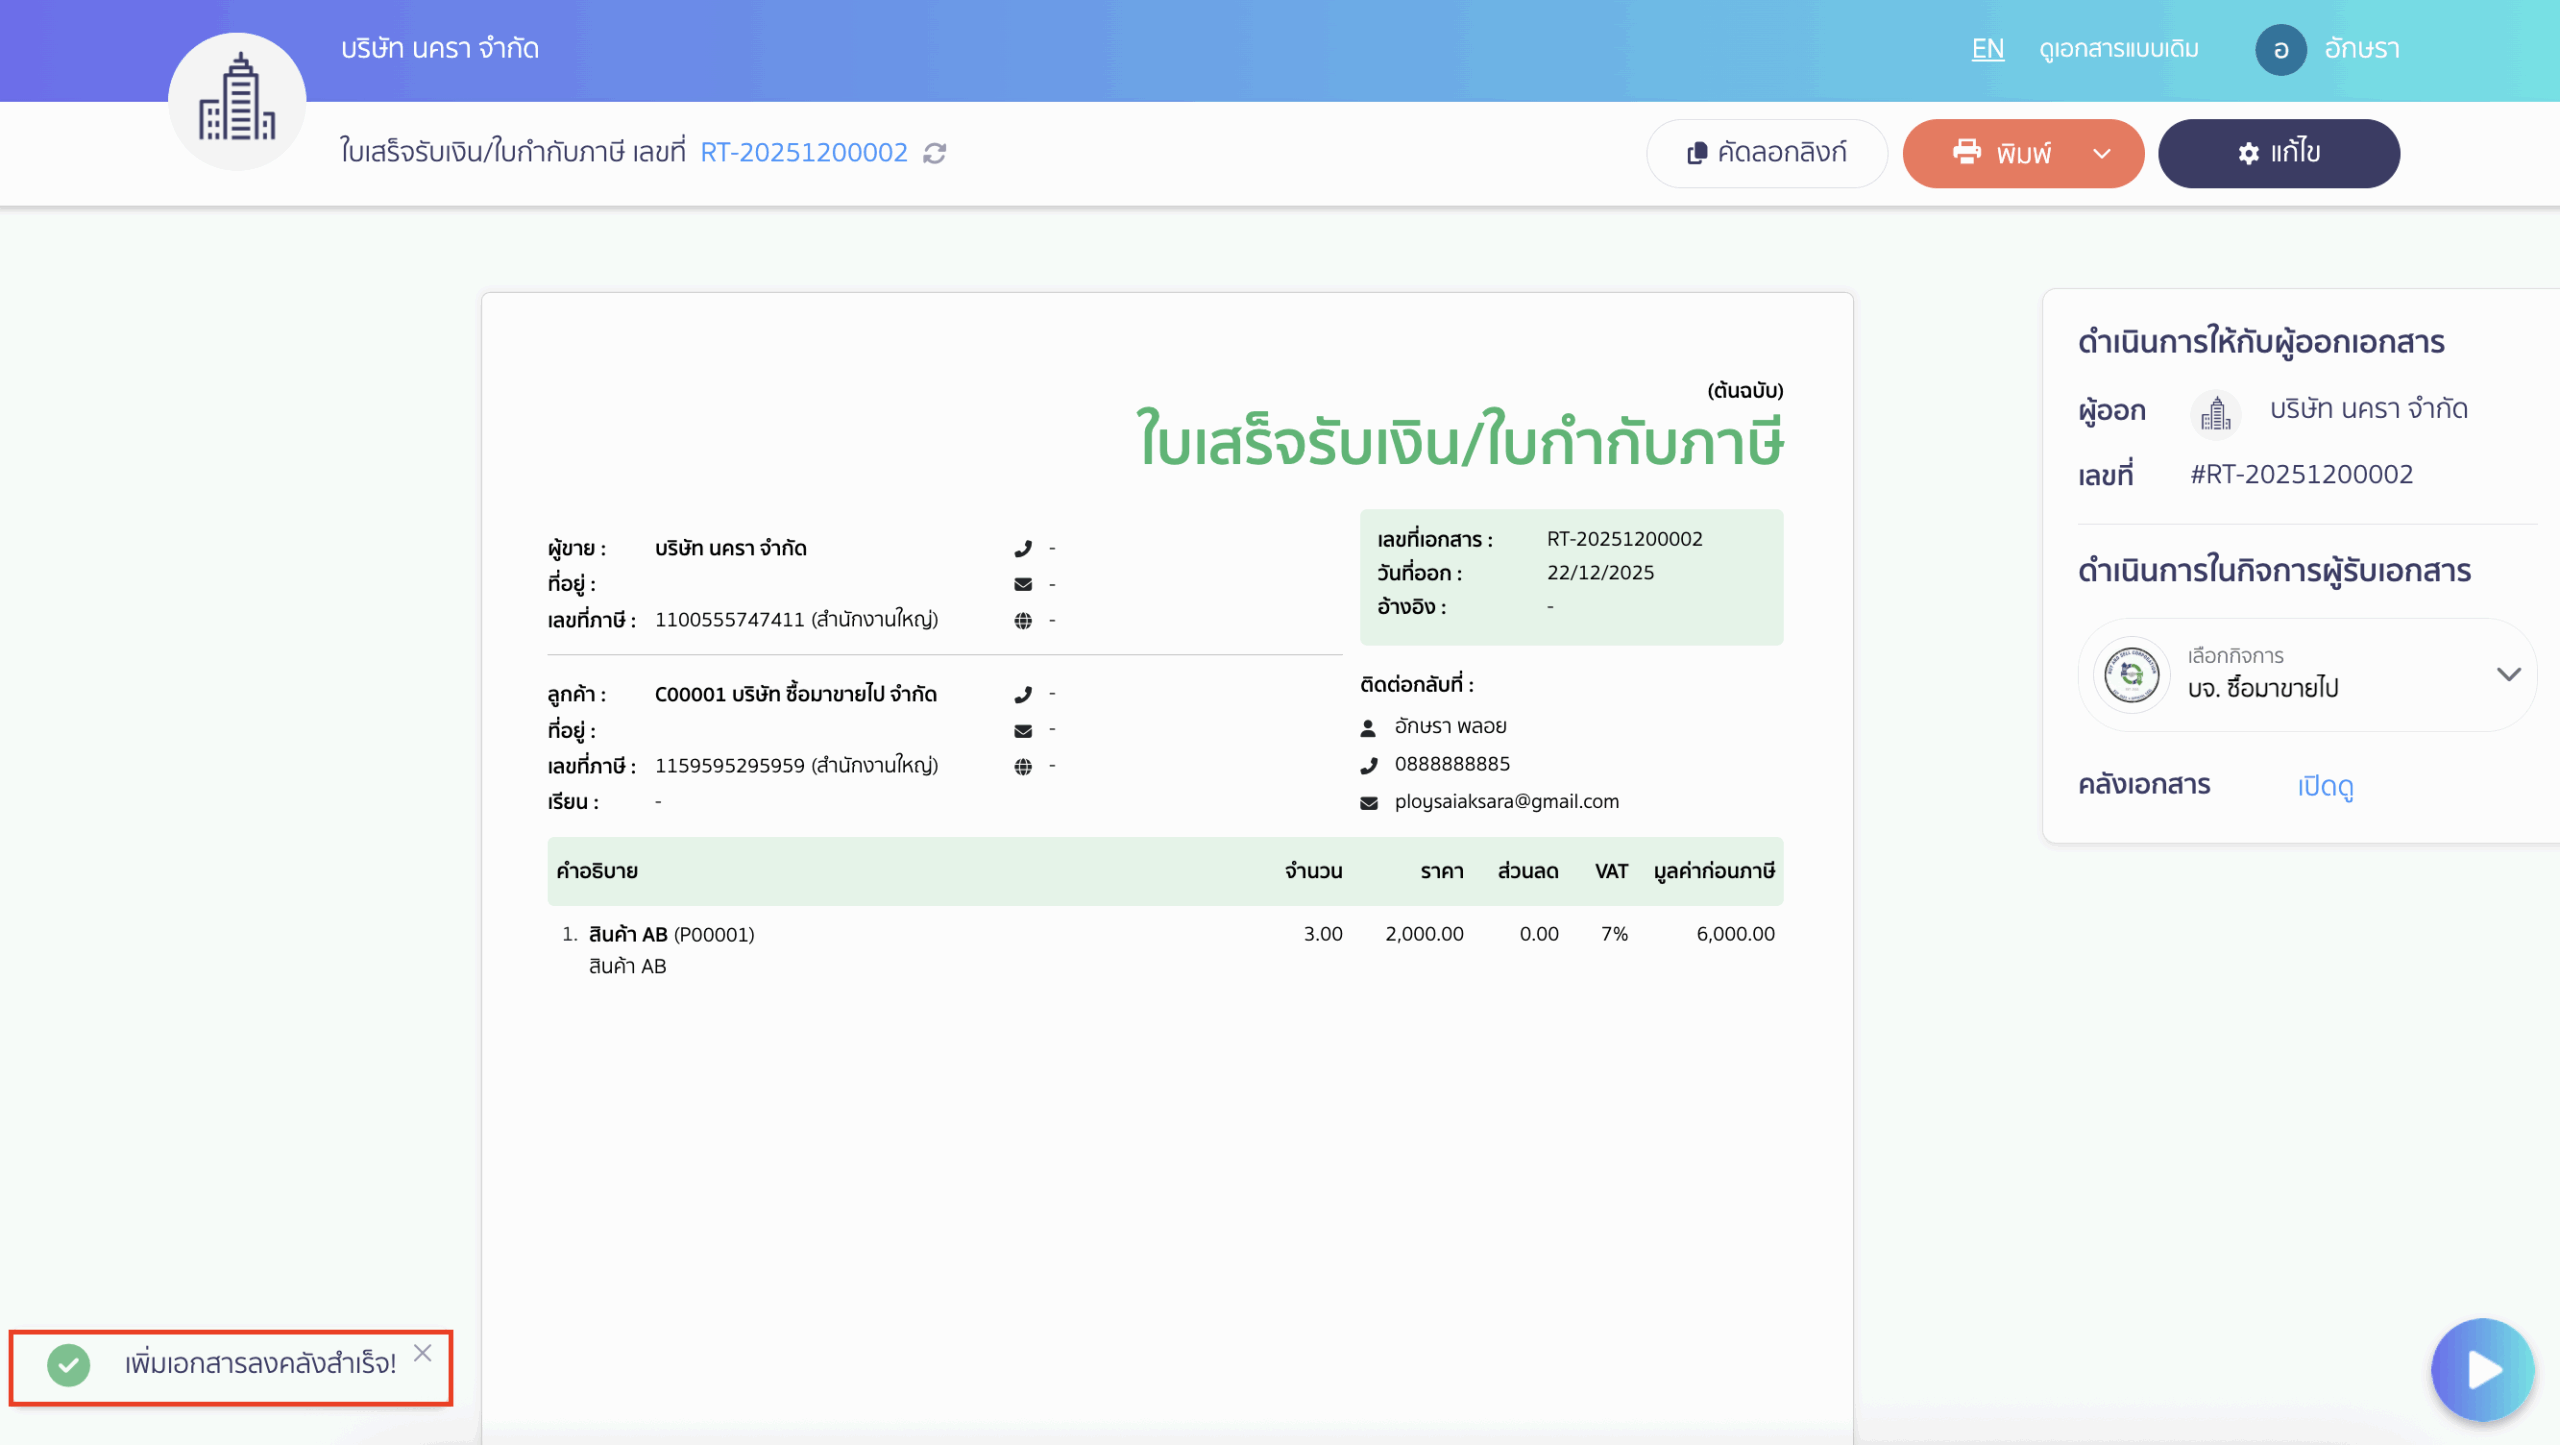Open the business selection dropdown

(x=2507, y=674)
